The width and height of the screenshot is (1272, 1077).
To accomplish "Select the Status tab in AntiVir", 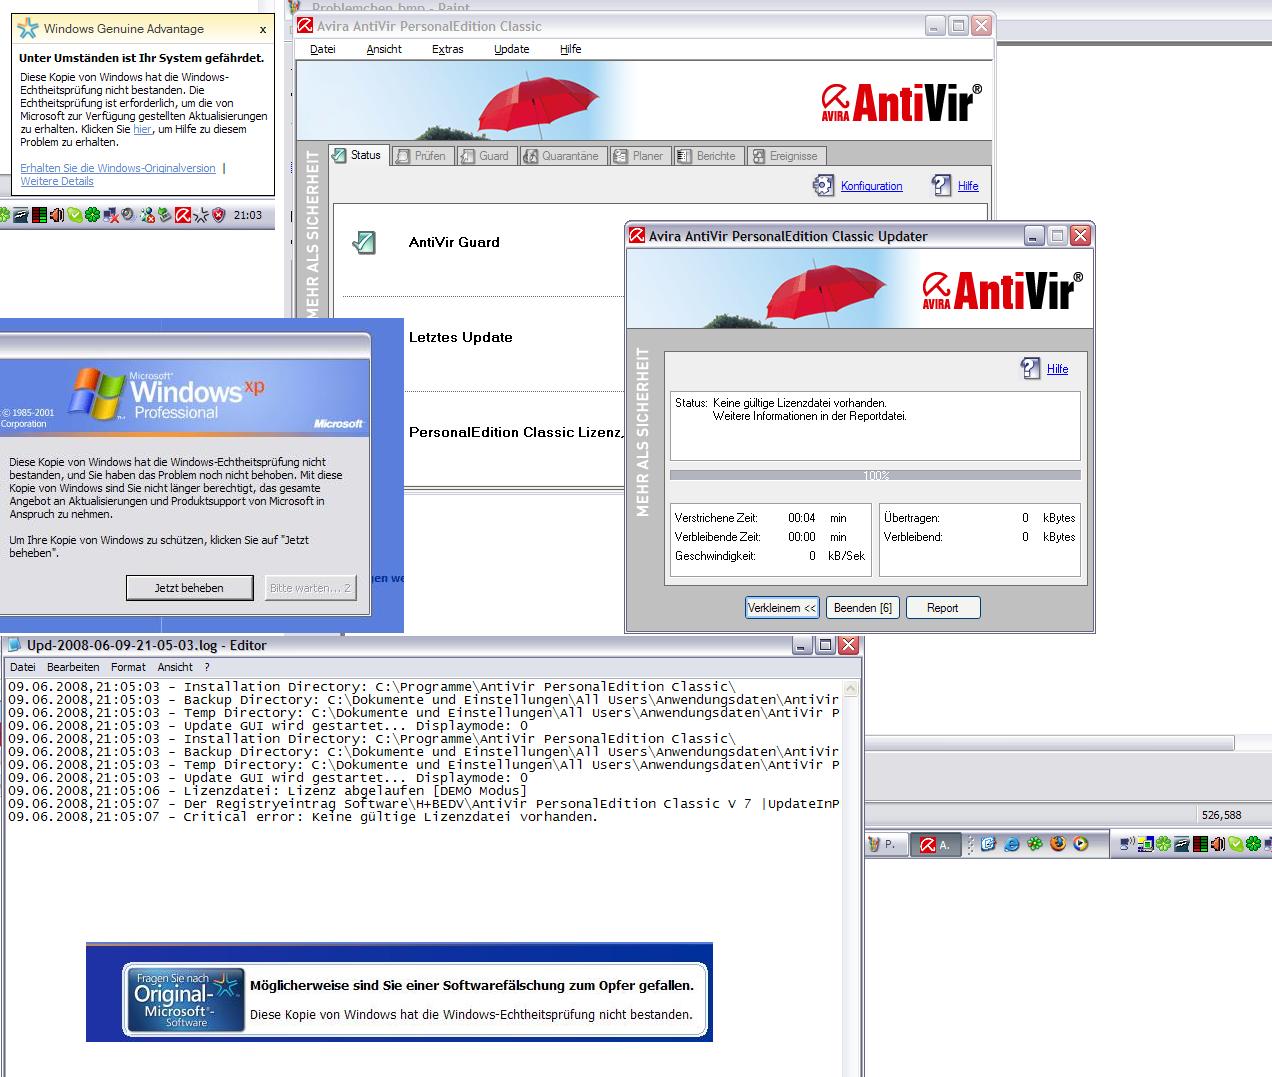I will (357, 155).
